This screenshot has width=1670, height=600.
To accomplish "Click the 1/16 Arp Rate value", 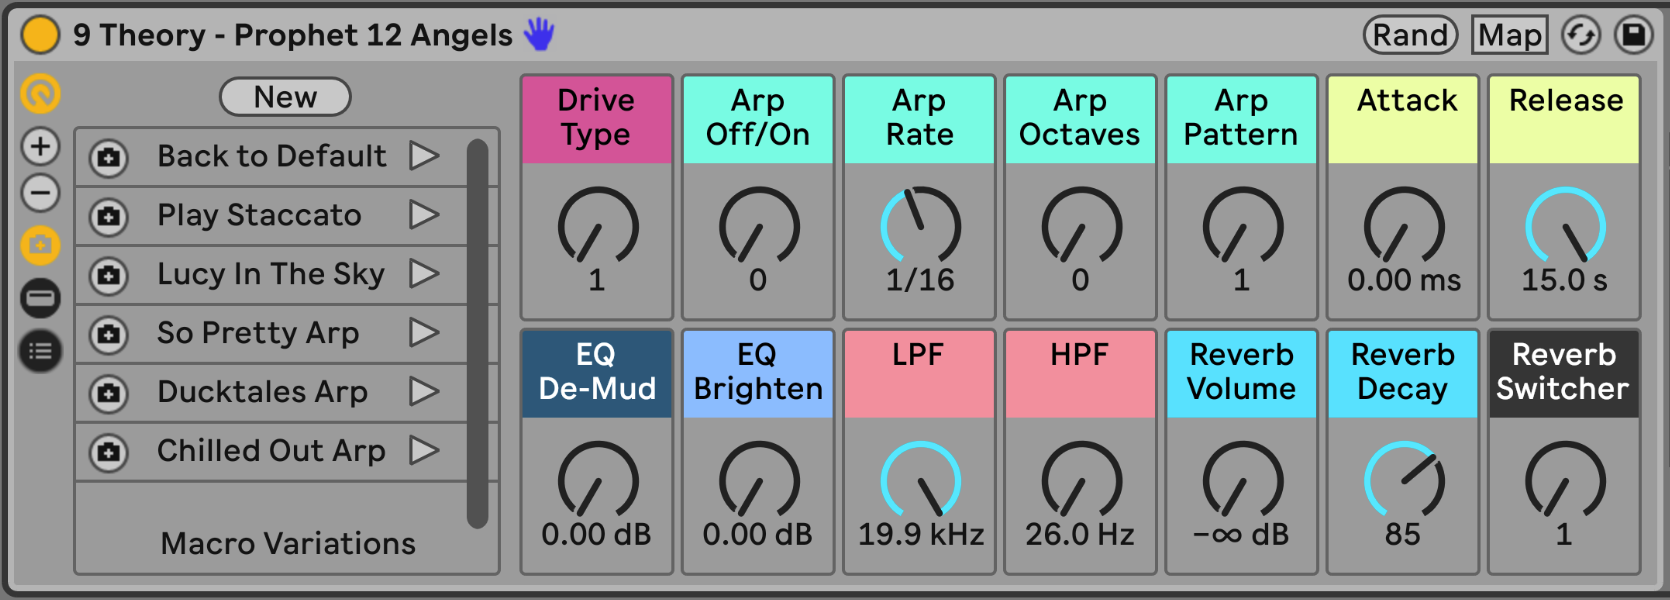I will click(920, 280).
